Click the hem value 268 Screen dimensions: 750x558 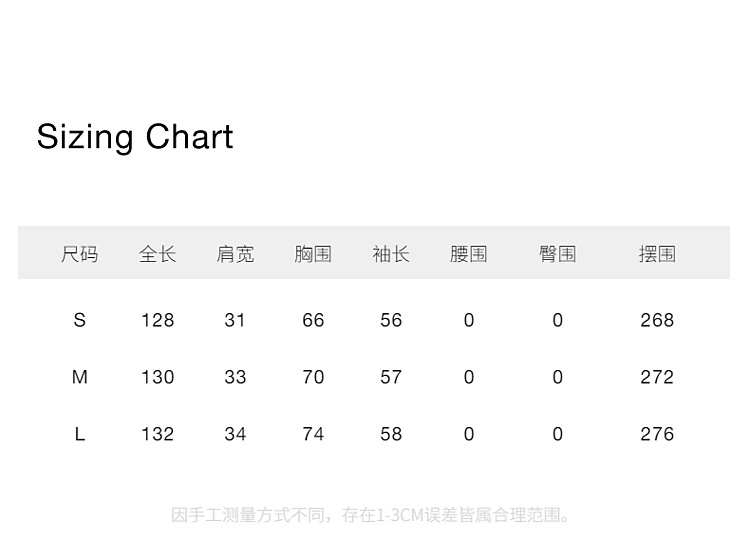[657, 320]
